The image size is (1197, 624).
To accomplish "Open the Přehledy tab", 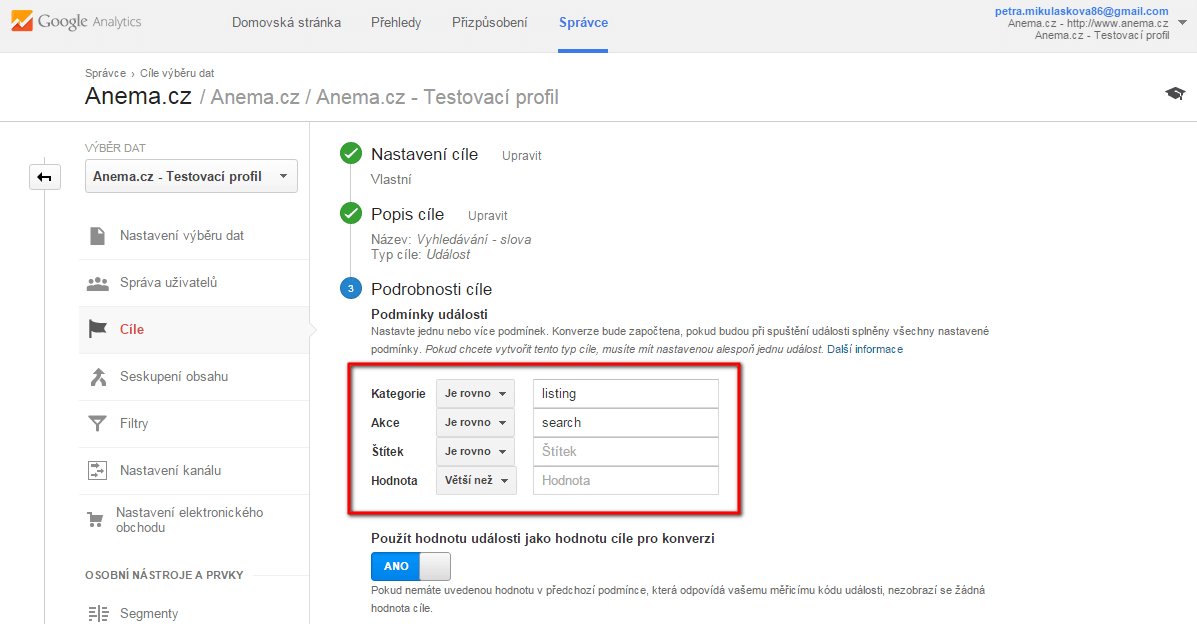I will (396, 23).
